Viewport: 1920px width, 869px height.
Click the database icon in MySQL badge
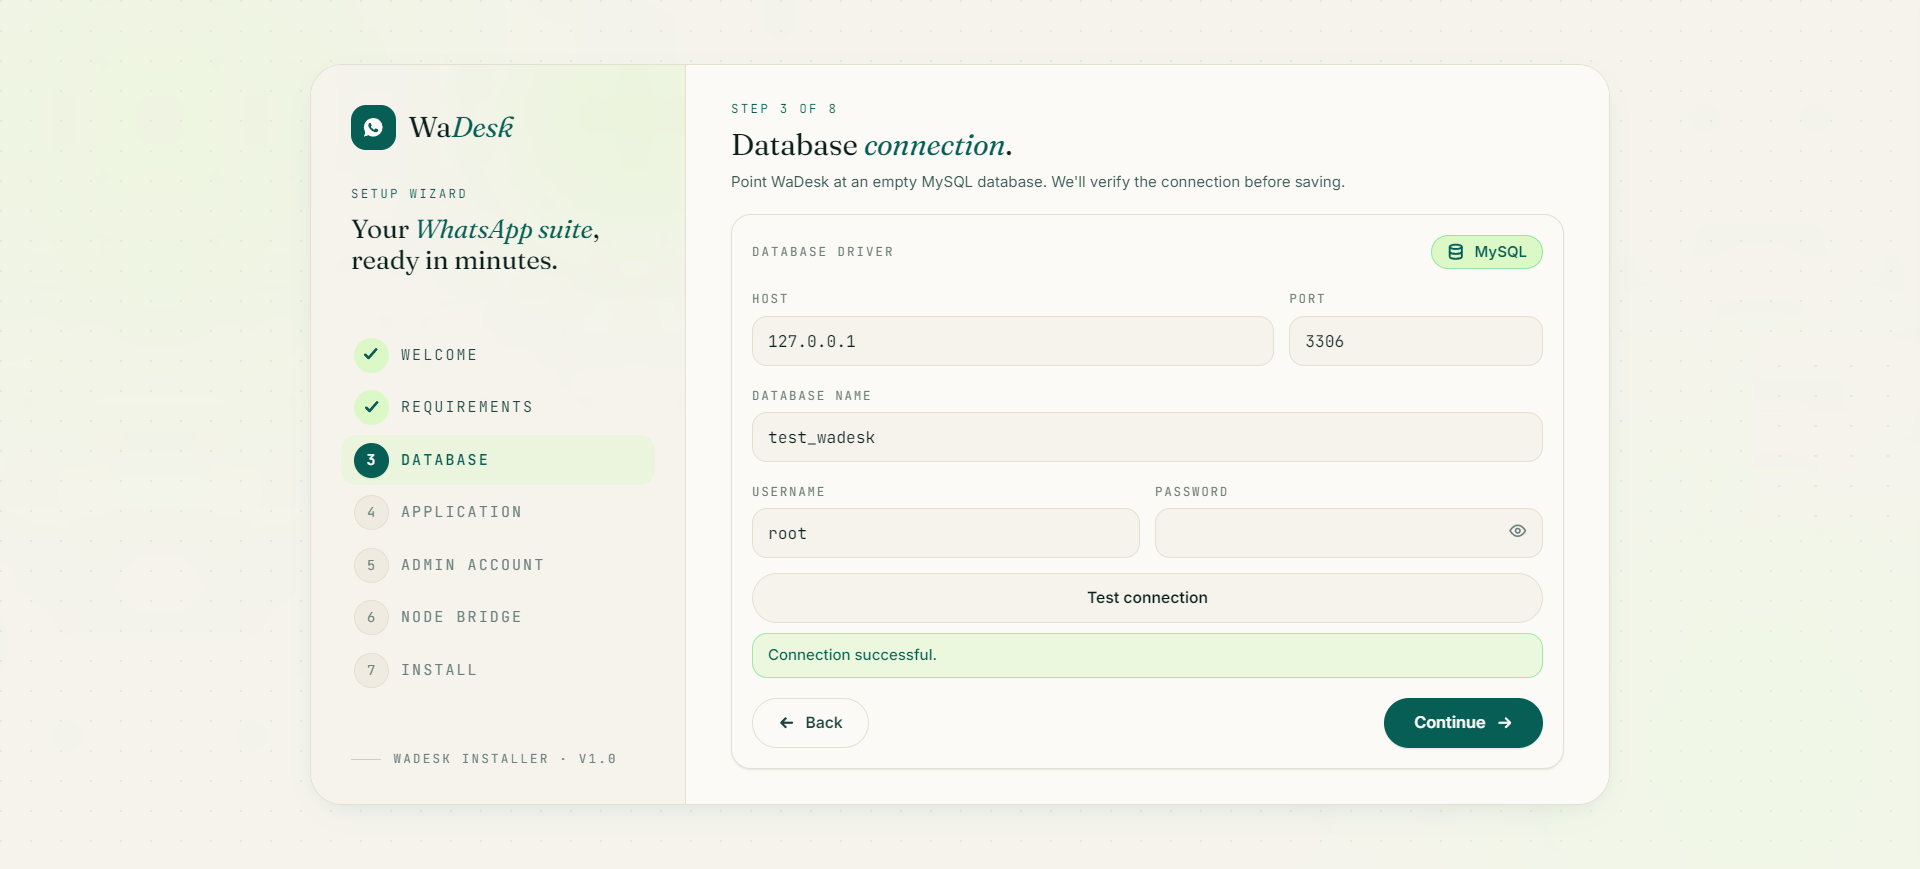tap(1456, 252)
